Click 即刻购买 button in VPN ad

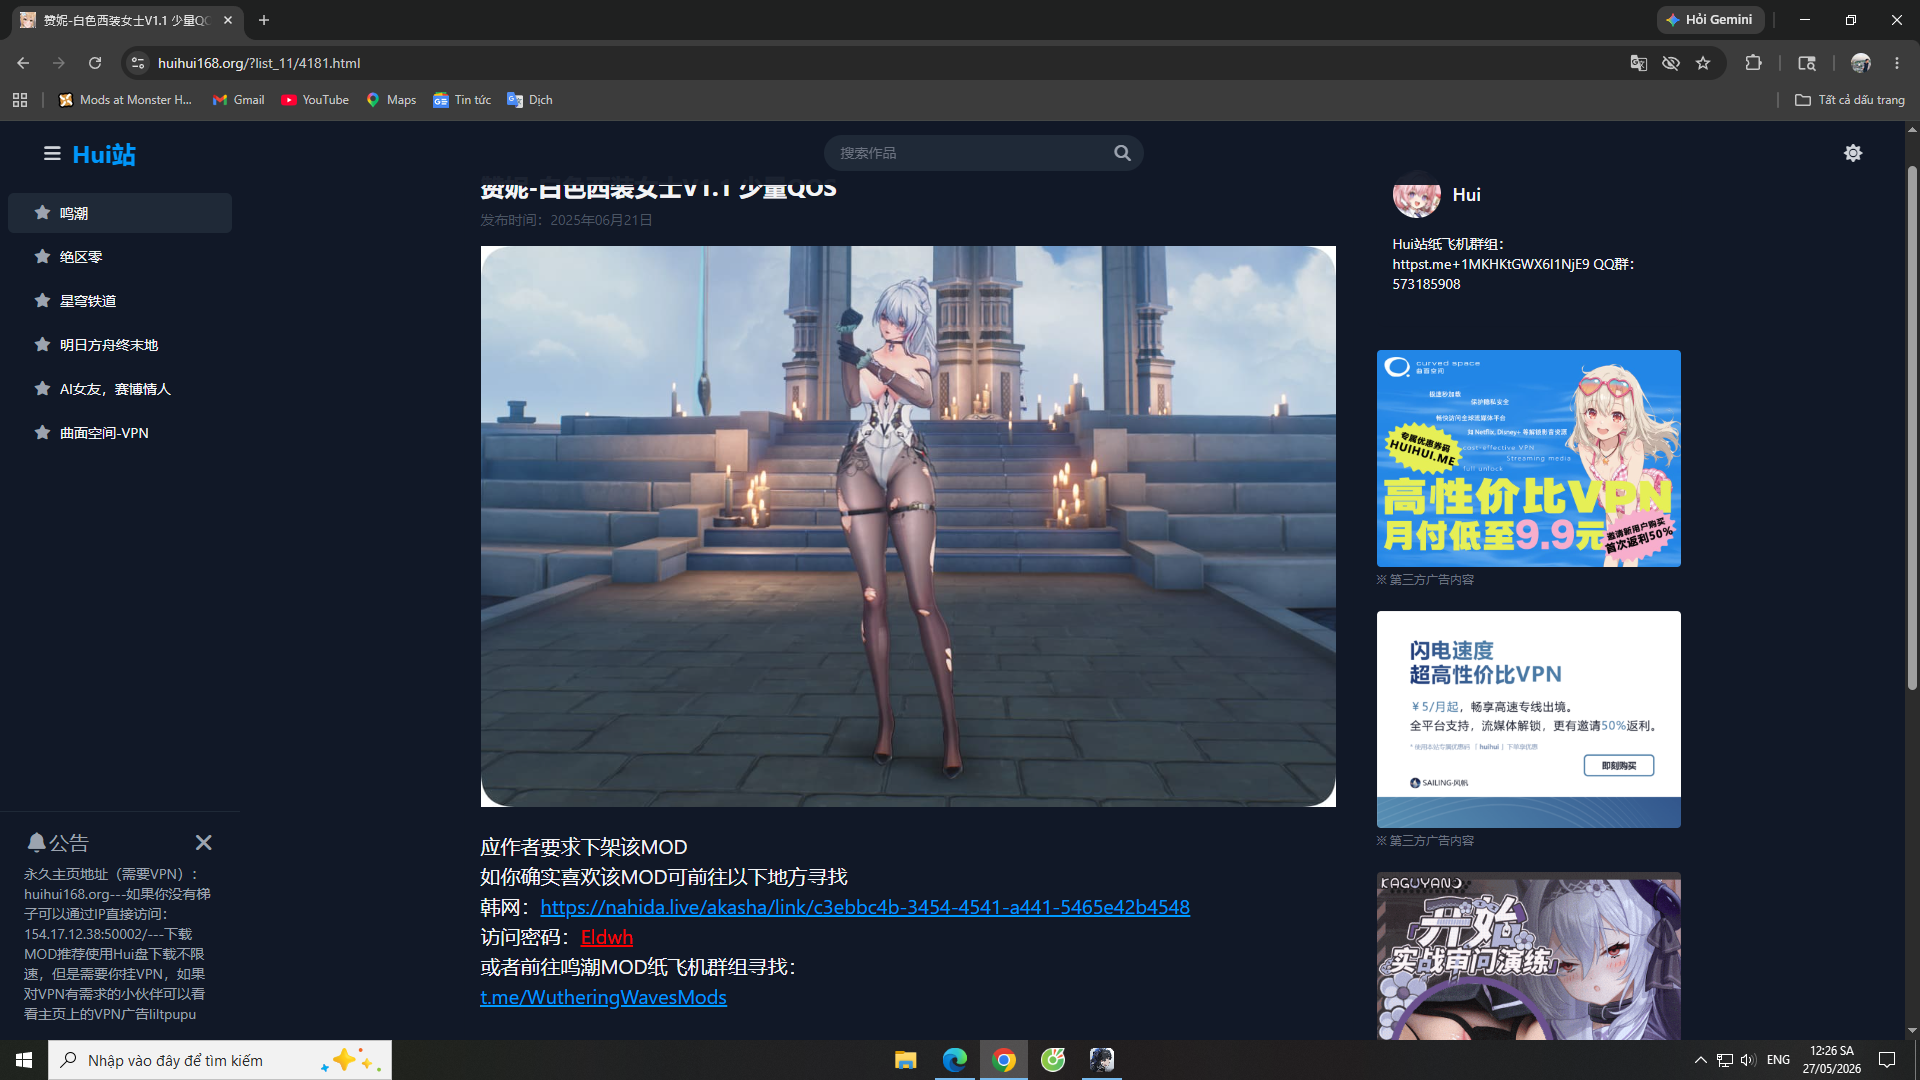coord(1618,765)
